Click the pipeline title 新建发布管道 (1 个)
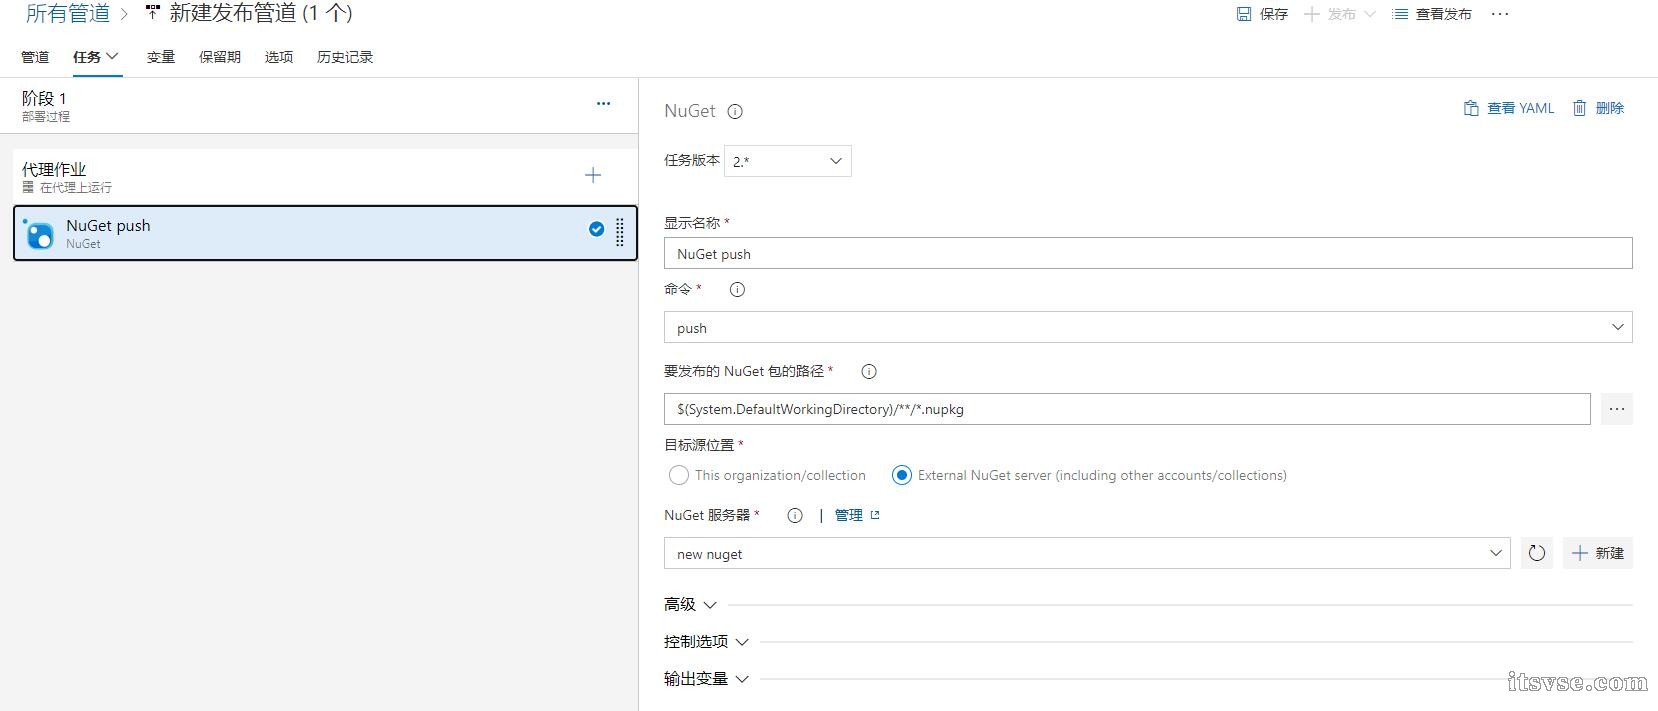Viewport: 1658px width, 711px height. [x=261, y=13]
